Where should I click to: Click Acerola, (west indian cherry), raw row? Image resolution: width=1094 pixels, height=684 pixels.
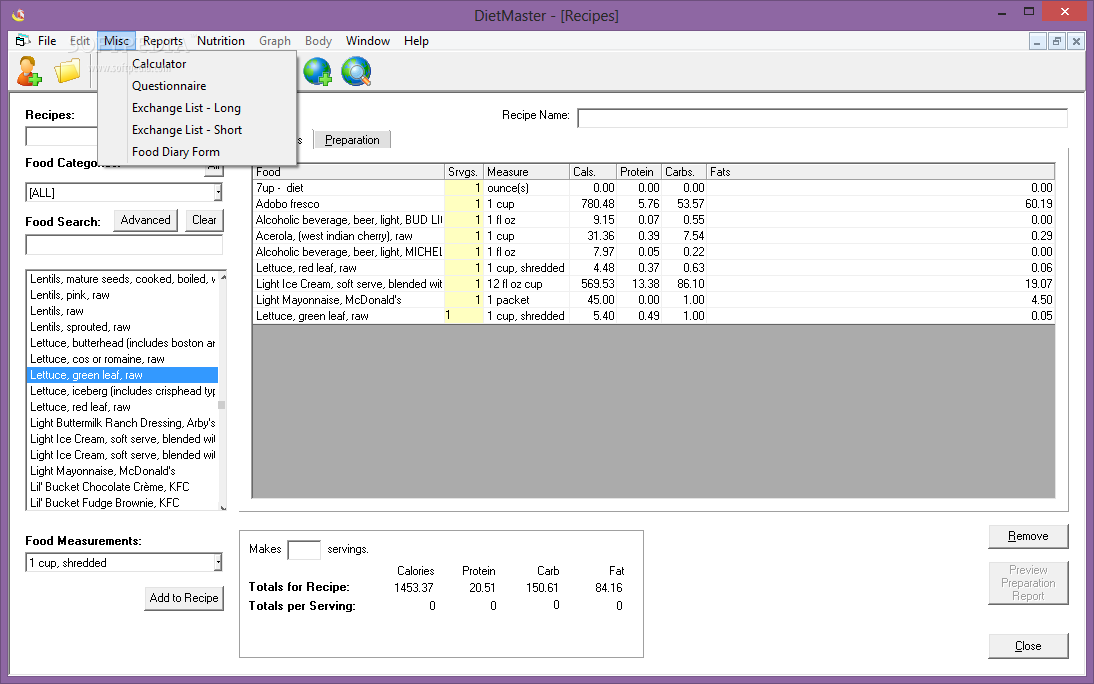point(653,237)
